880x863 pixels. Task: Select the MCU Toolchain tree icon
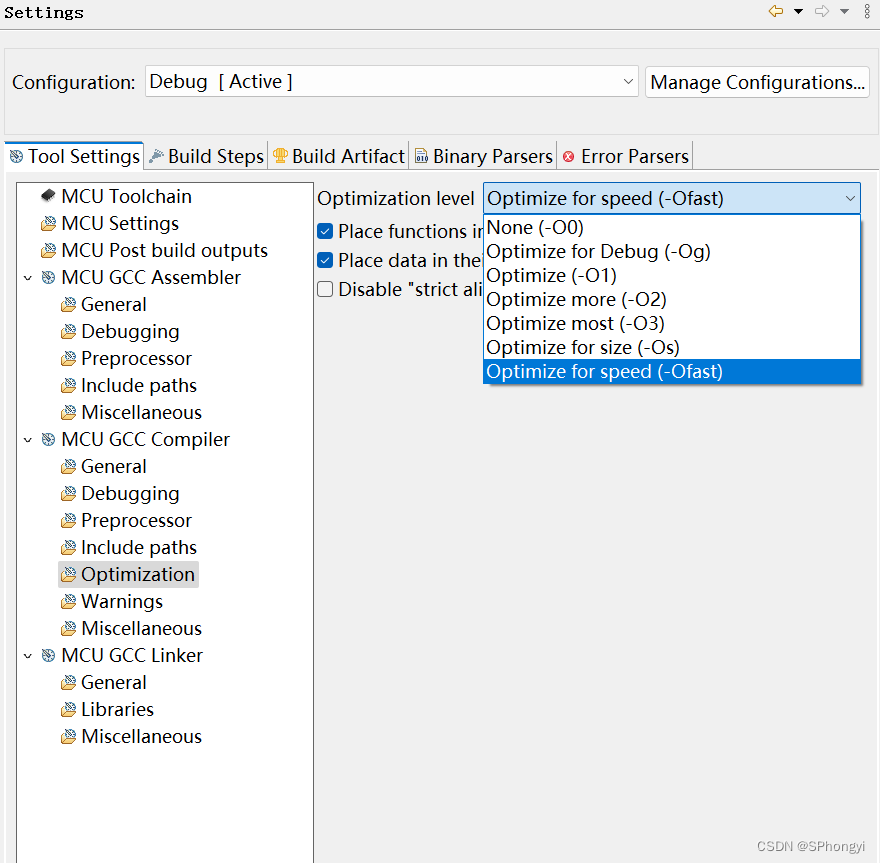[x=50, y=196]
